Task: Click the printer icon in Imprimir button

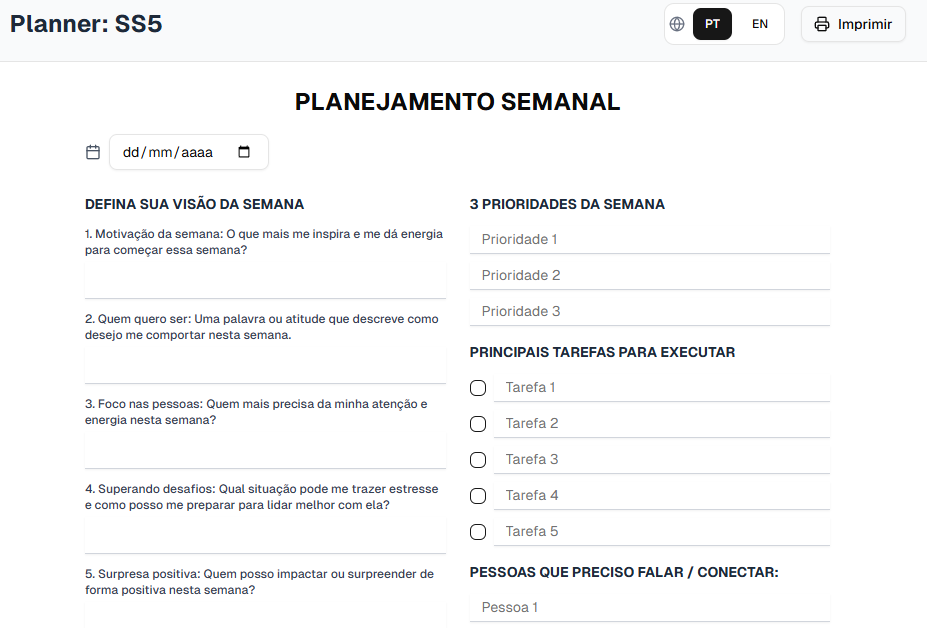Action: (822, 24)
